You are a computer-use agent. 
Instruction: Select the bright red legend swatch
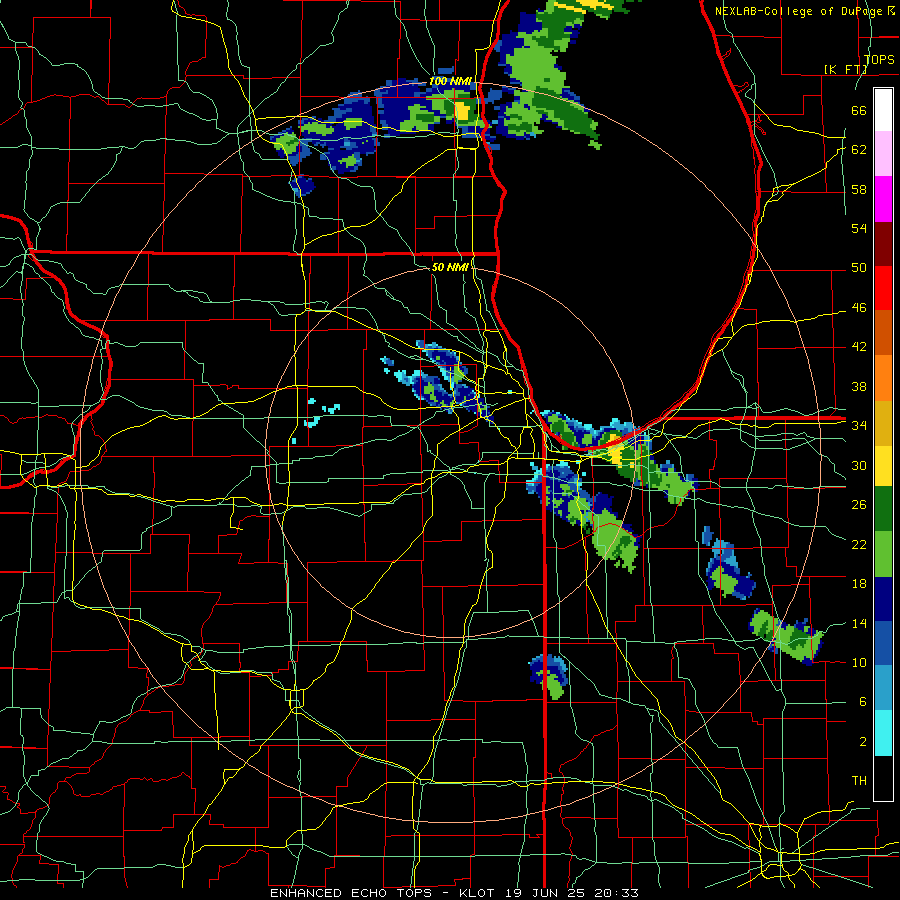(x=883, y=288)
